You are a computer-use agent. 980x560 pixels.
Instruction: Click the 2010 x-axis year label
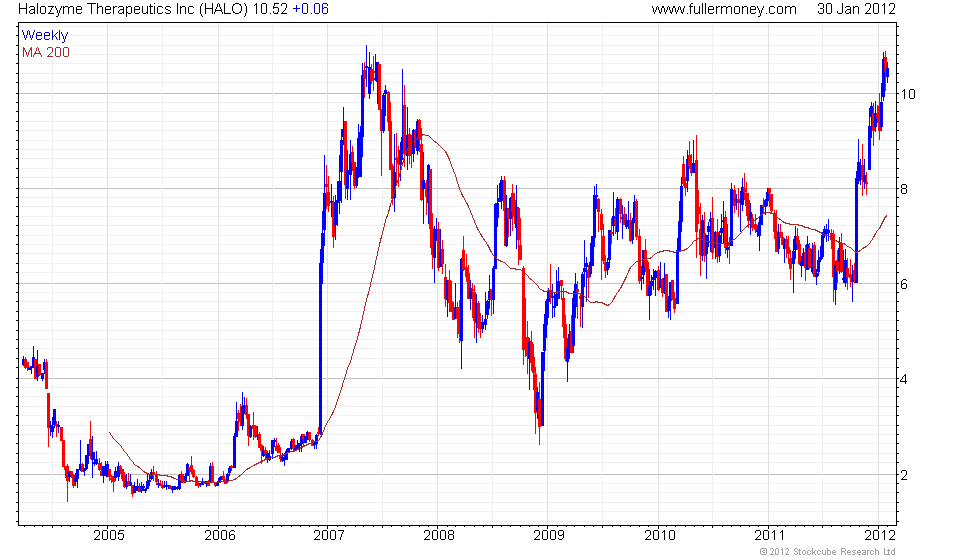(x=660, y=535)
